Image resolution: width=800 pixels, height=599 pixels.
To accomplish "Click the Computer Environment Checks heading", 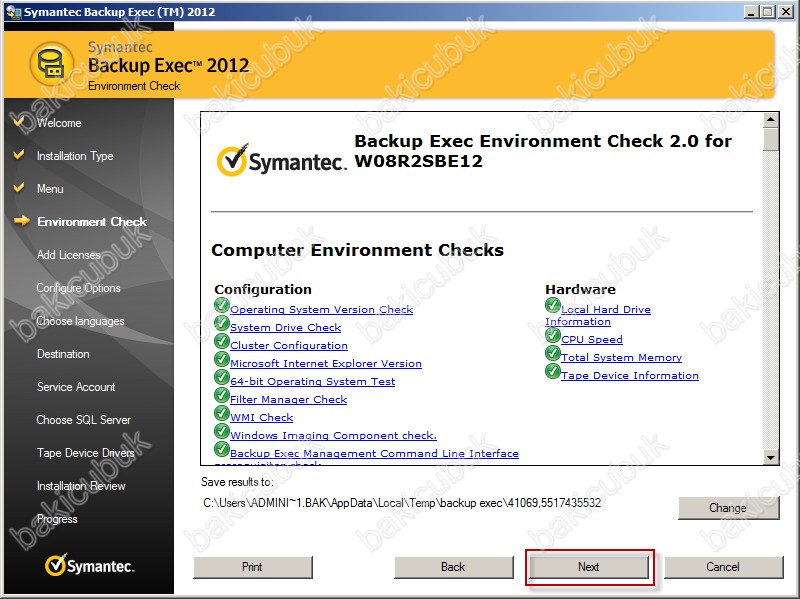I will tap(357, 250).
